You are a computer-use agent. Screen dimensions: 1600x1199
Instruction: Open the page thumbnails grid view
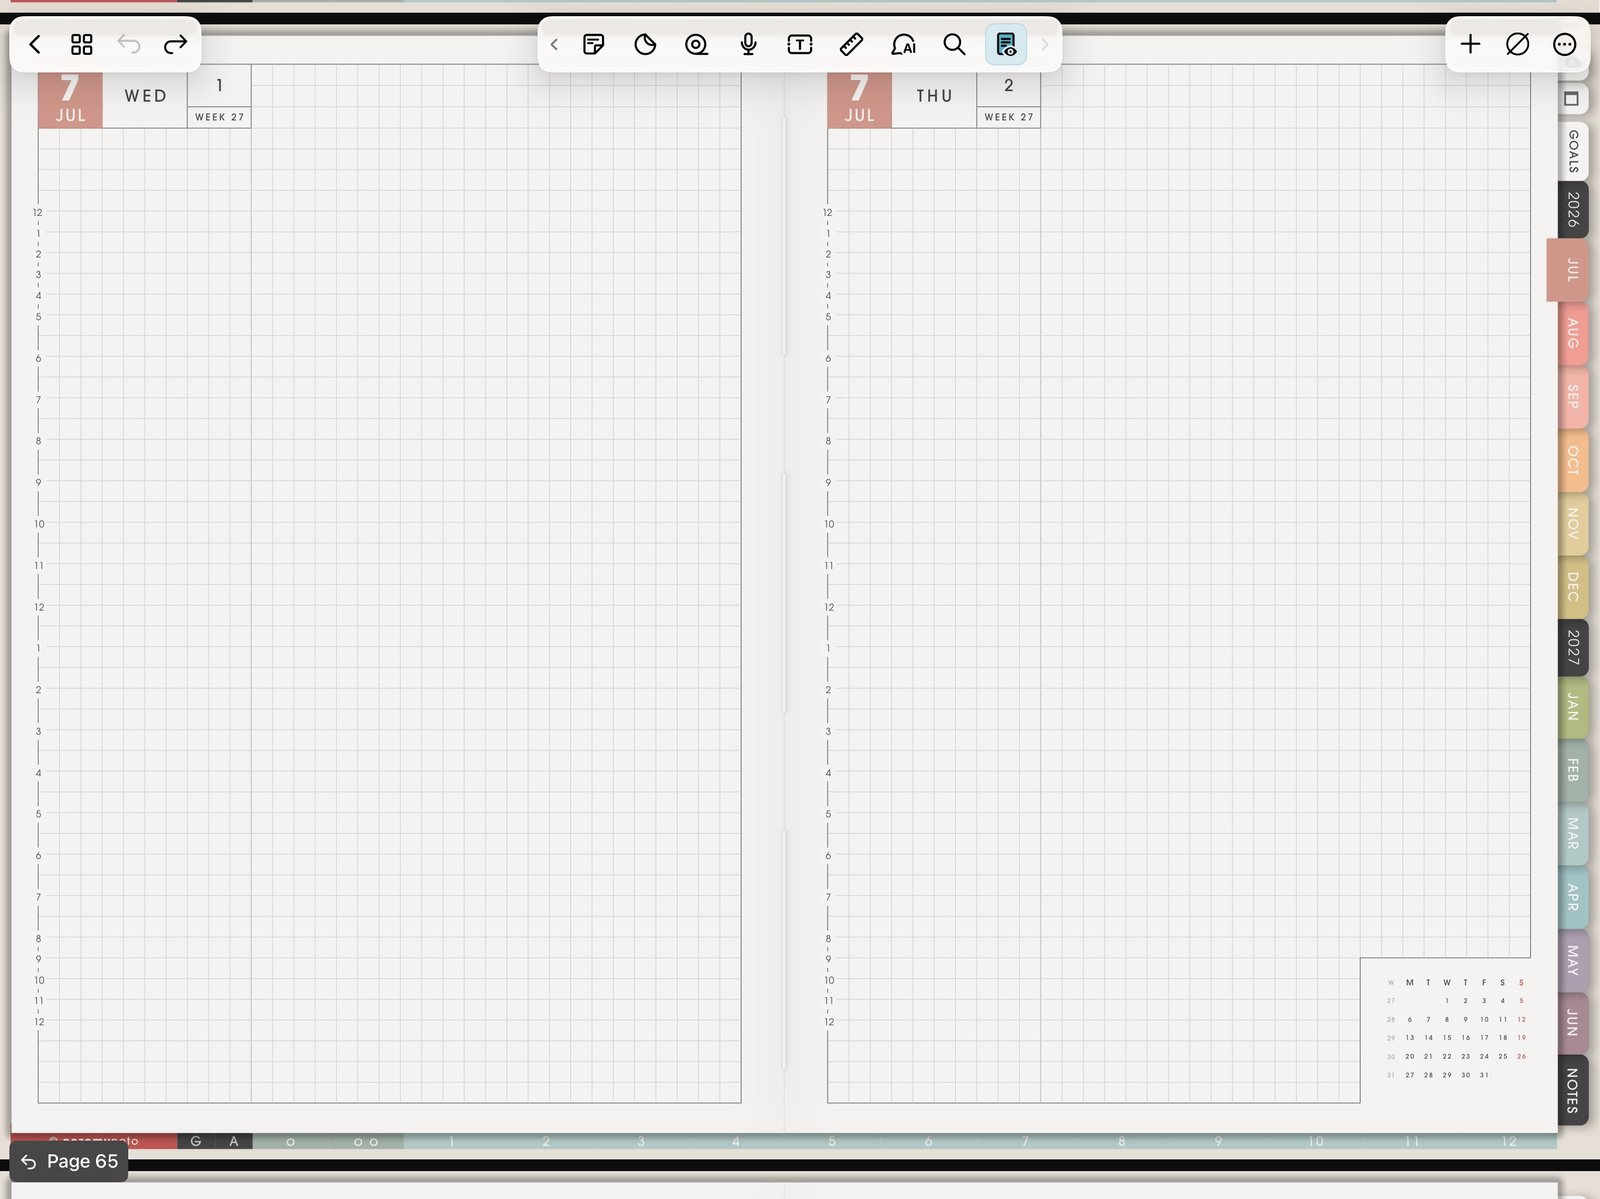tap(82, 44)
